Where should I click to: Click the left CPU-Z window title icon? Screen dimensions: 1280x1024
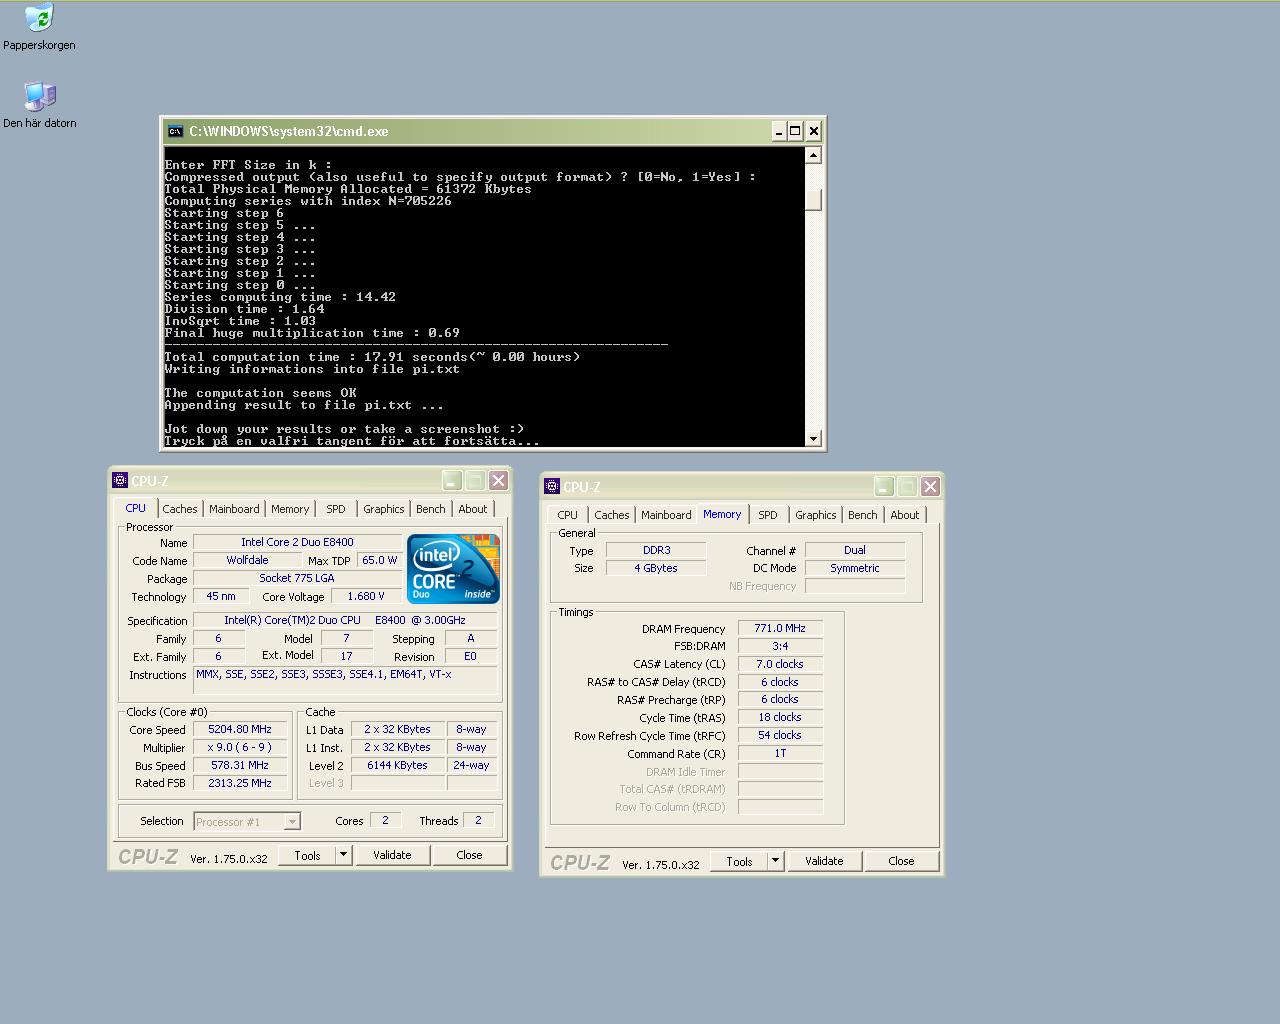point(120,481)
